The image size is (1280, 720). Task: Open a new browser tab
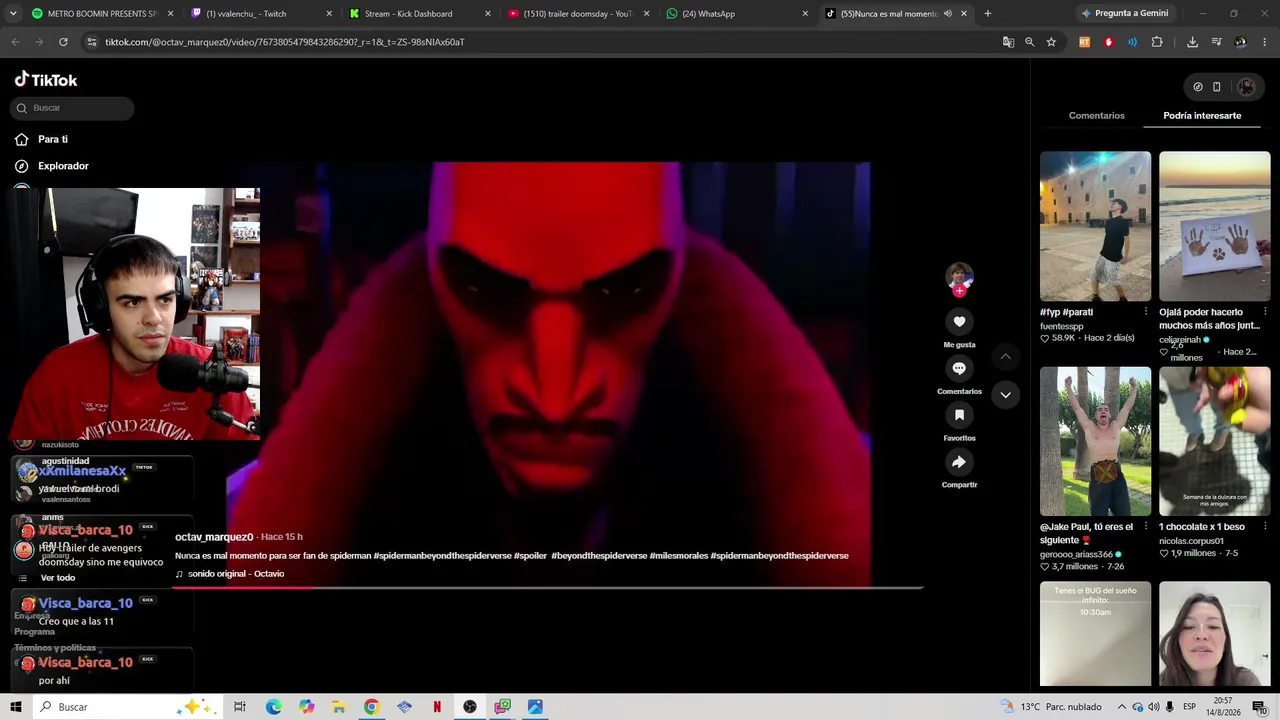tap(988, 14)
